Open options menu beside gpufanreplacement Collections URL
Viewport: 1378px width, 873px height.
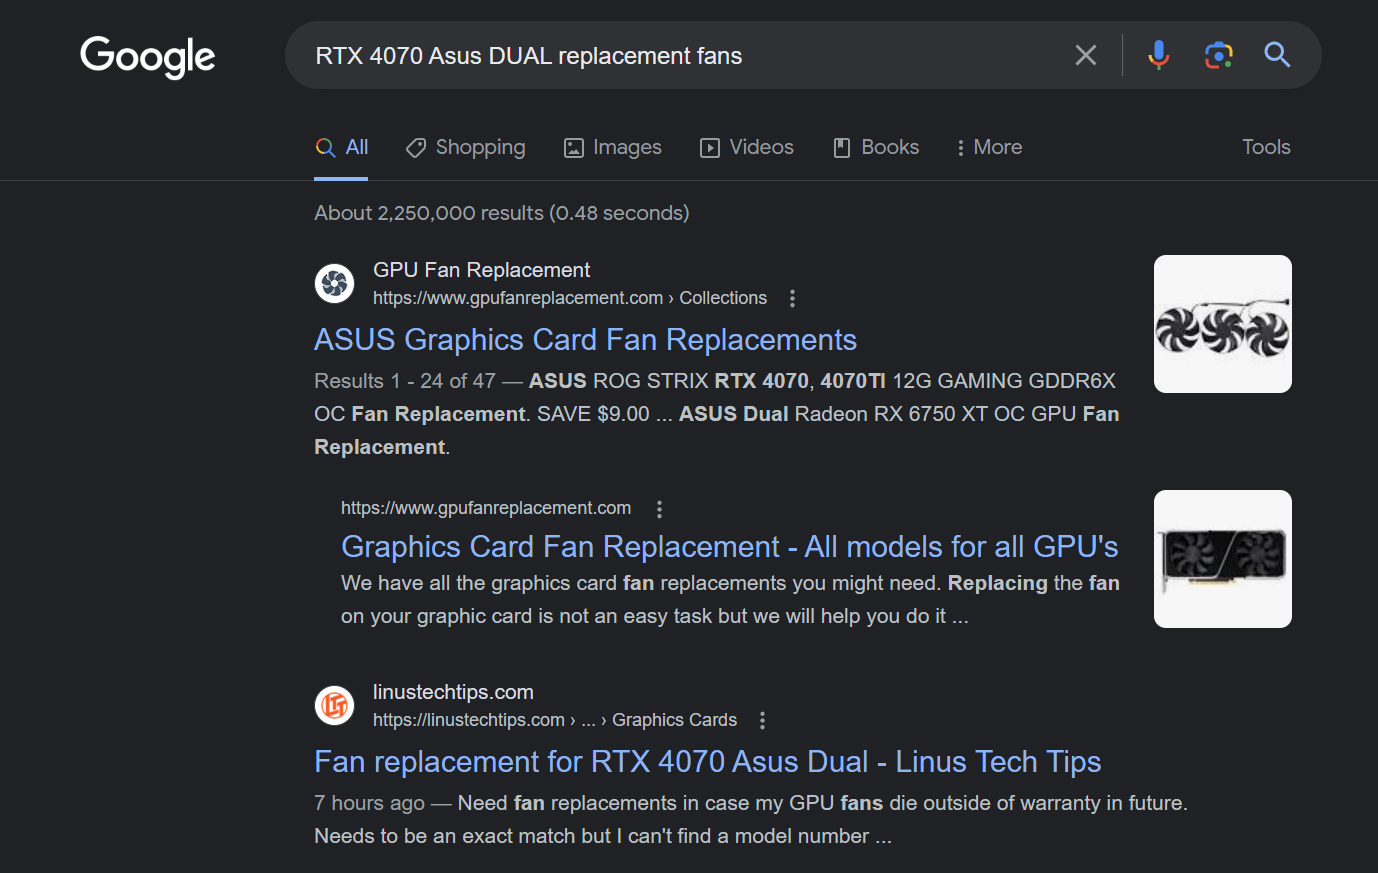[x=792, y=298]
